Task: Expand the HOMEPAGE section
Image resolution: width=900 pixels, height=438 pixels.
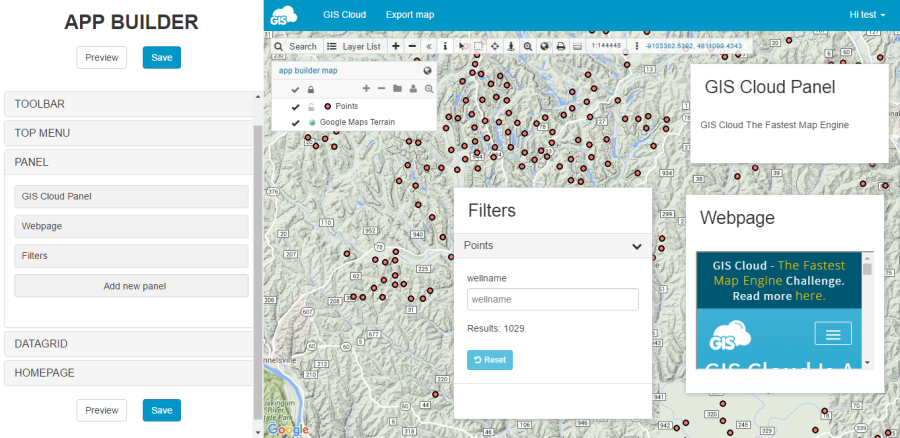Action: coord(129,373)
